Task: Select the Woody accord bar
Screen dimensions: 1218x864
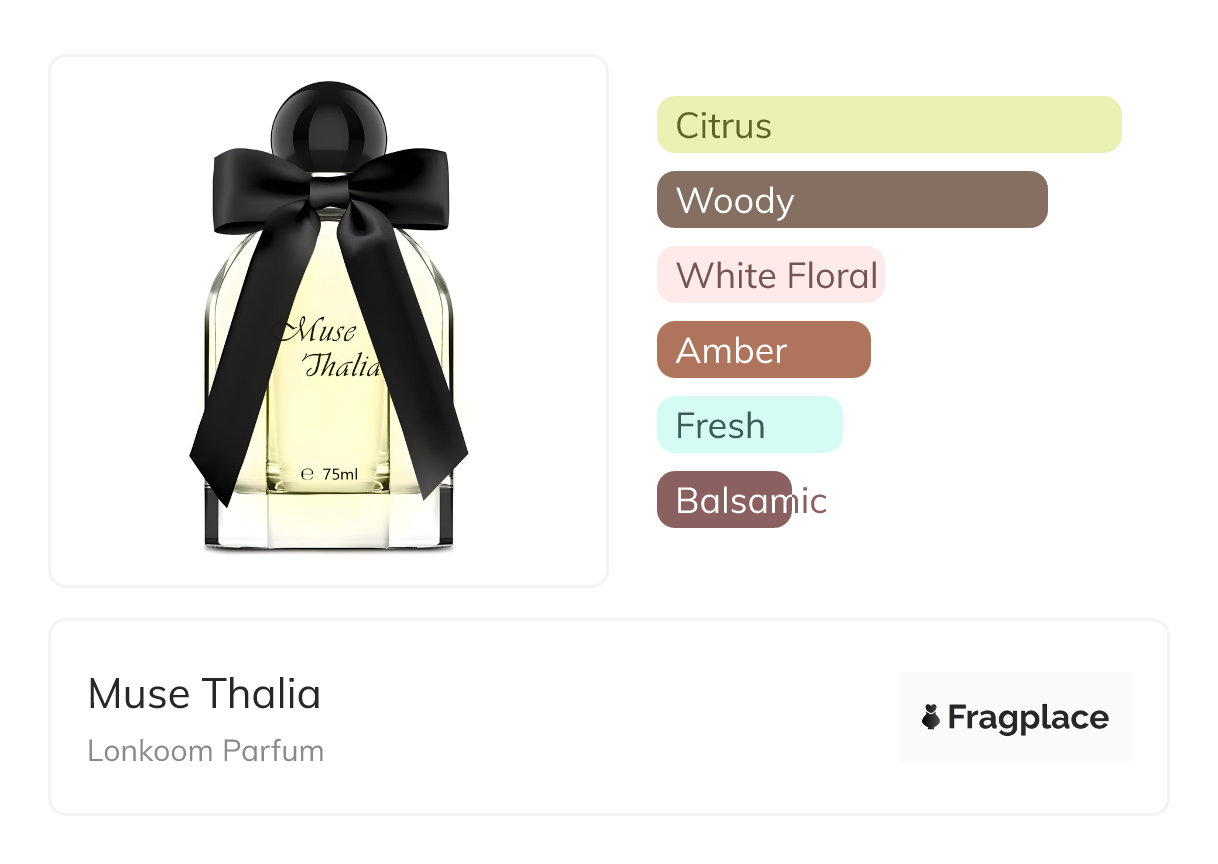Action: point(852,200)
